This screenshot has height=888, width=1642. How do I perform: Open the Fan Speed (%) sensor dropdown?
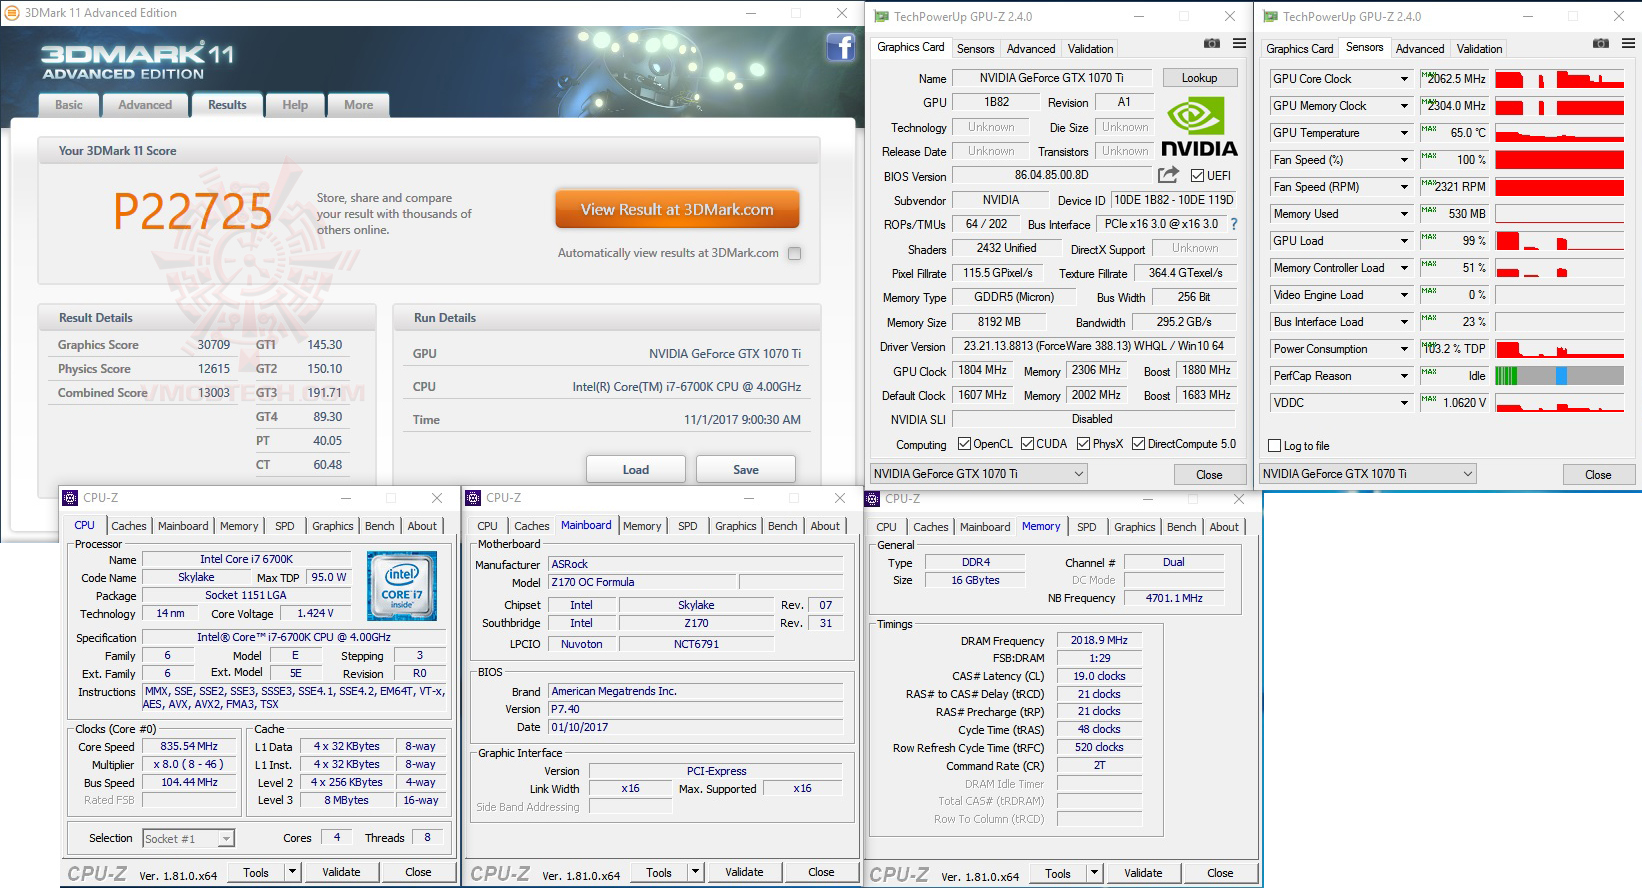click(x=1404, y=160)
